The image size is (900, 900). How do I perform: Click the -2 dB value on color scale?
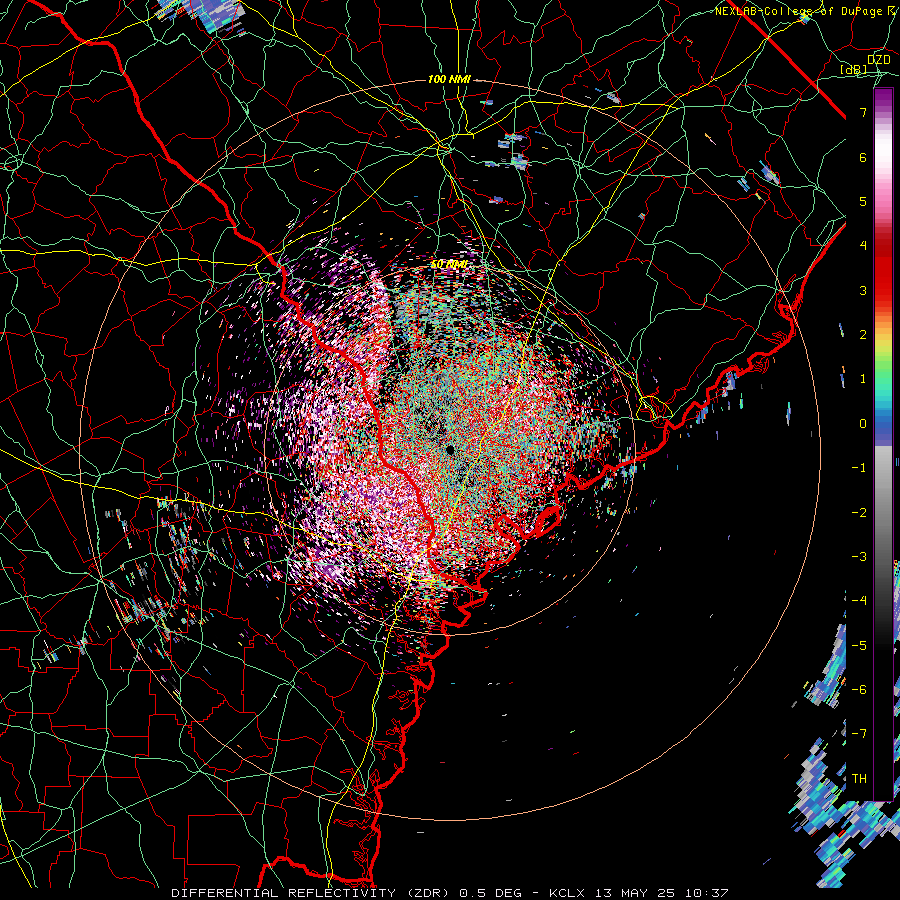point(859,513)
